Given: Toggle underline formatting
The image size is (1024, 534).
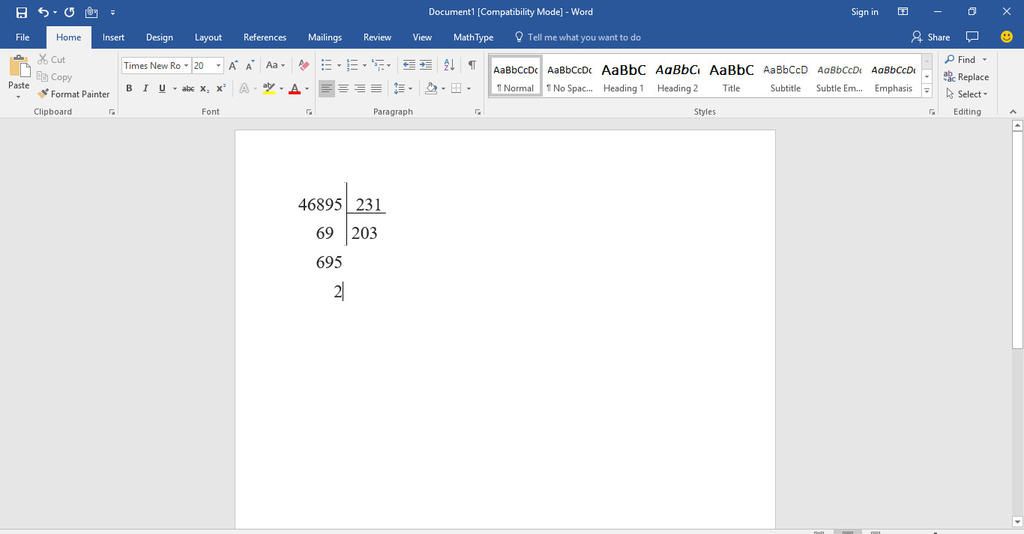Looking at the screenshot, I should (x=162, y=88).
